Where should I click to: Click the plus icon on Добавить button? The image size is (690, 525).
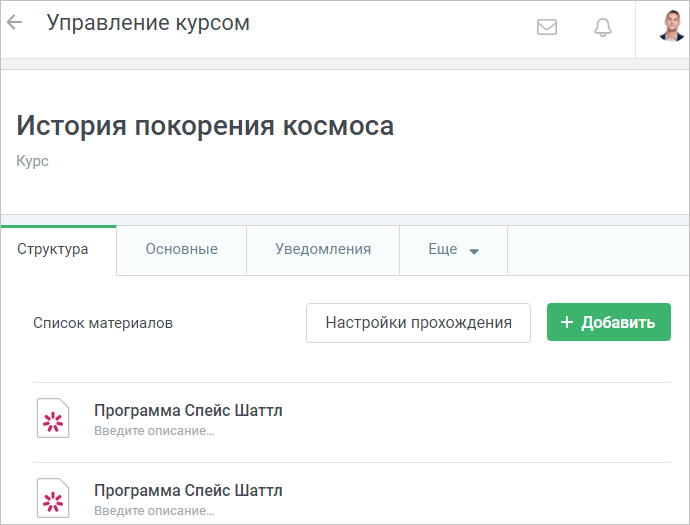[x=567, y=322]
